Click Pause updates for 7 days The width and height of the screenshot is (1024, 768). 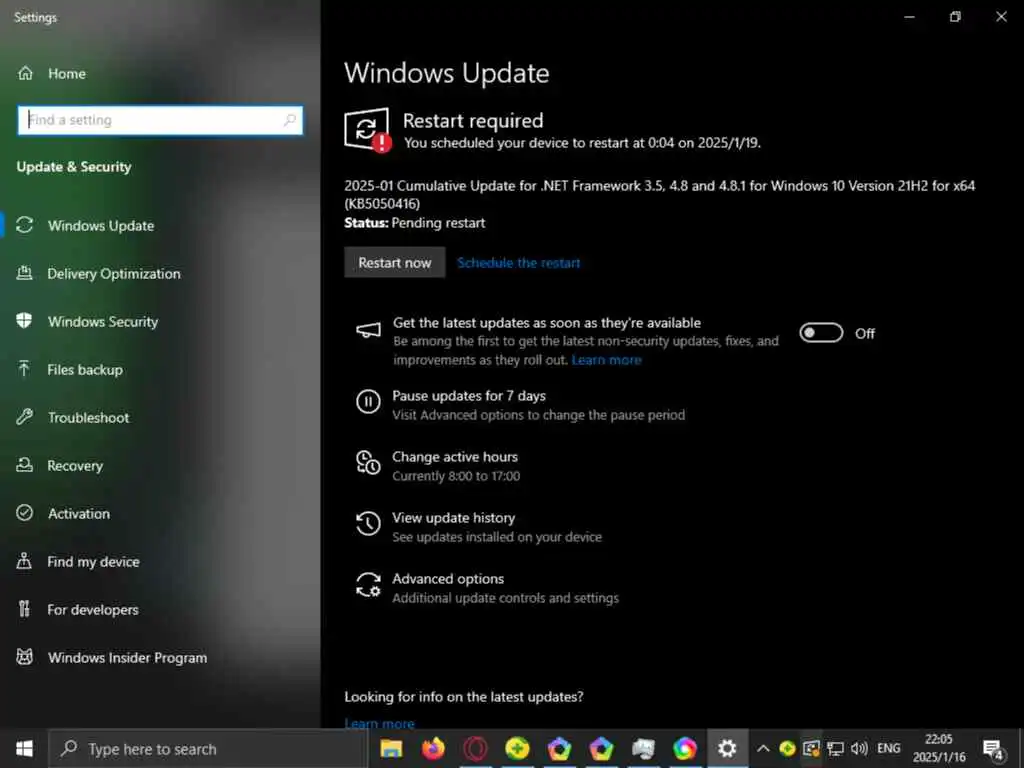(x=469, y=396)
